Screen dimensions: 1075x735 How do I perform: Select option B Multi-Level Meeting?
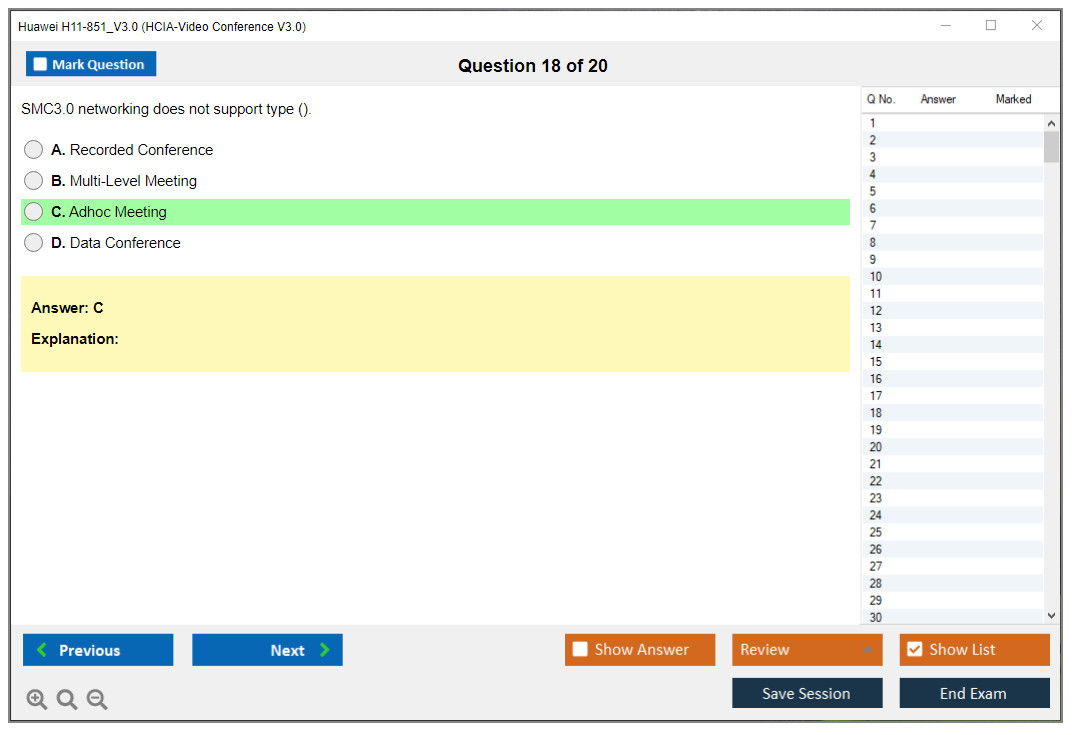(x=34, y=181)
